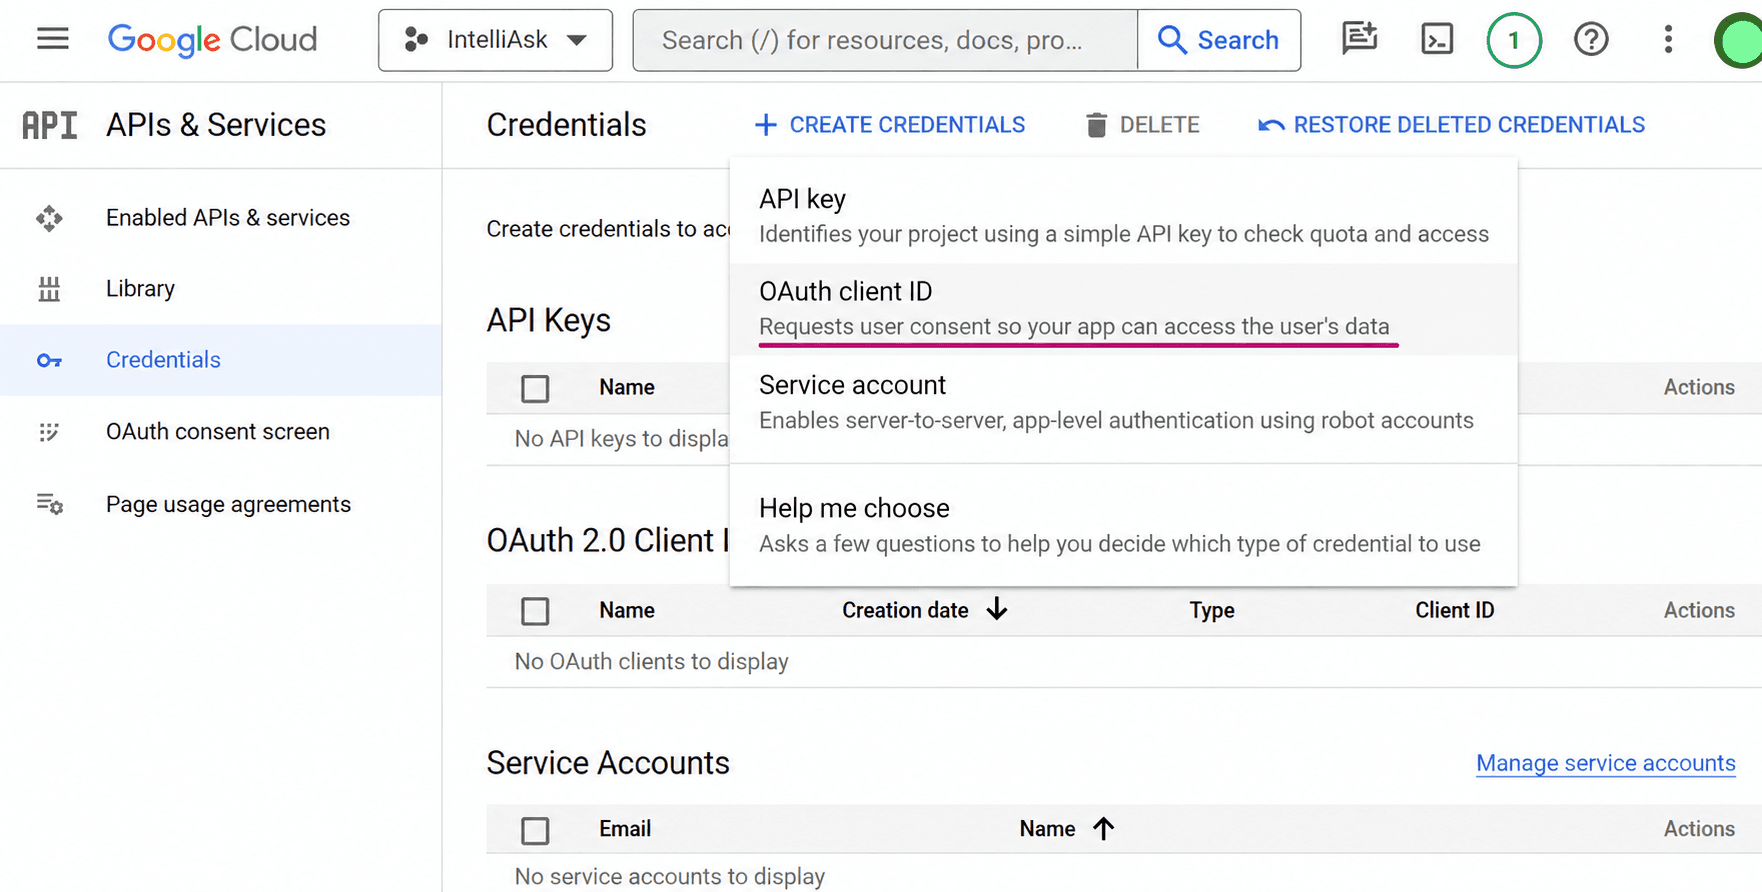Click the Credentials page heading
This screenshot has width=1762, height=892.
[566, 125]
